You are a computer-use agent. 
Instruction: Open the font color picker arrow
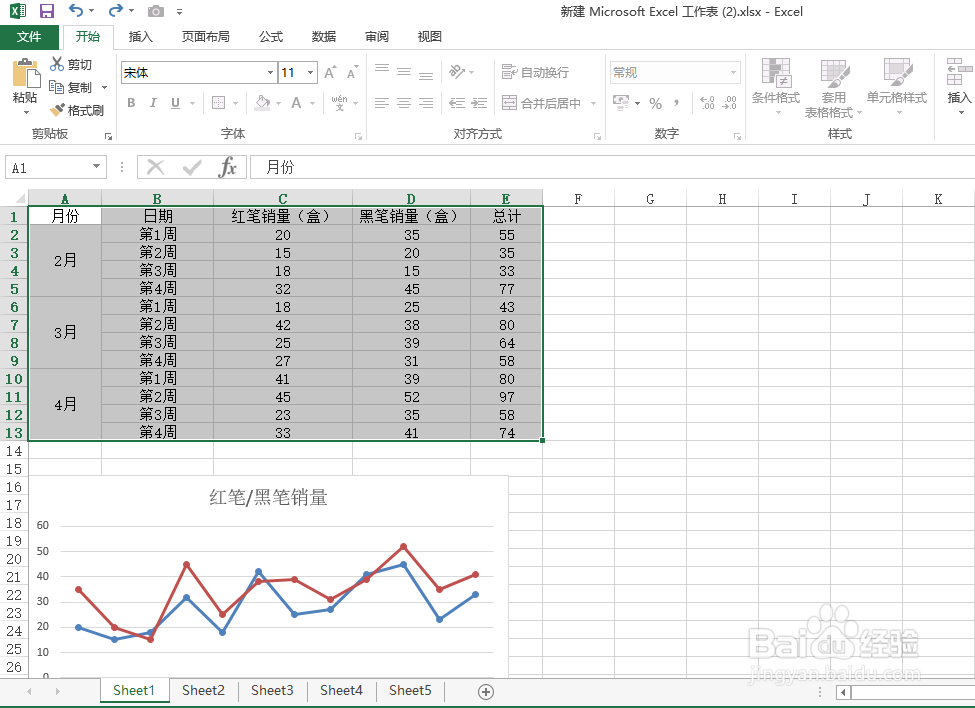click(x=312, y=103)
